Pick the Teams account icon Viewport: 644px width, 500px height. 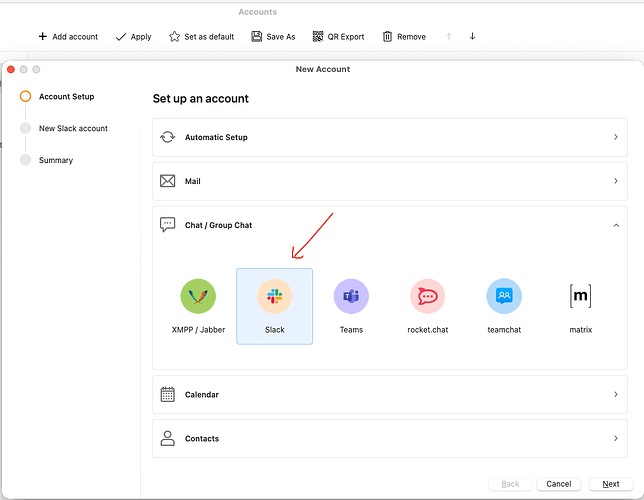[351, 296]
